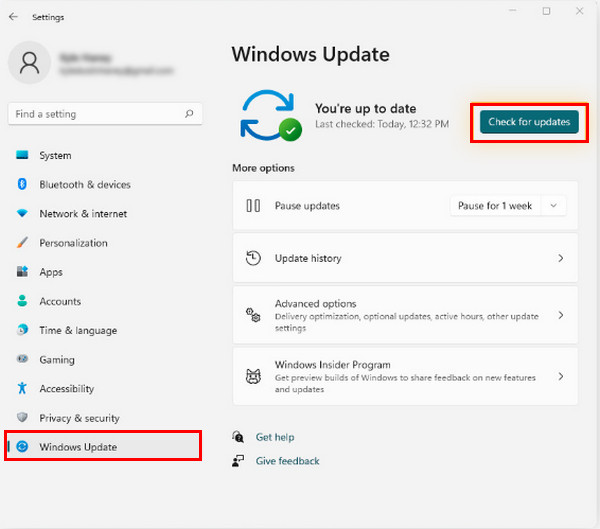Click the Get help icon
Viewport: 600px width, 529px height.
[238, 436]
